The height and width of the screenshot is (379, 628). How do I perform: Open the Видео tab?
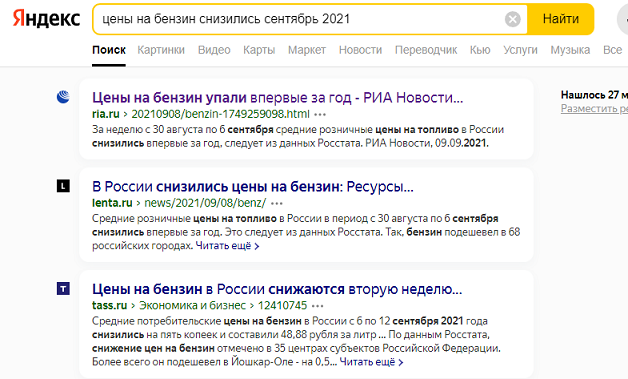pos(214,50)
